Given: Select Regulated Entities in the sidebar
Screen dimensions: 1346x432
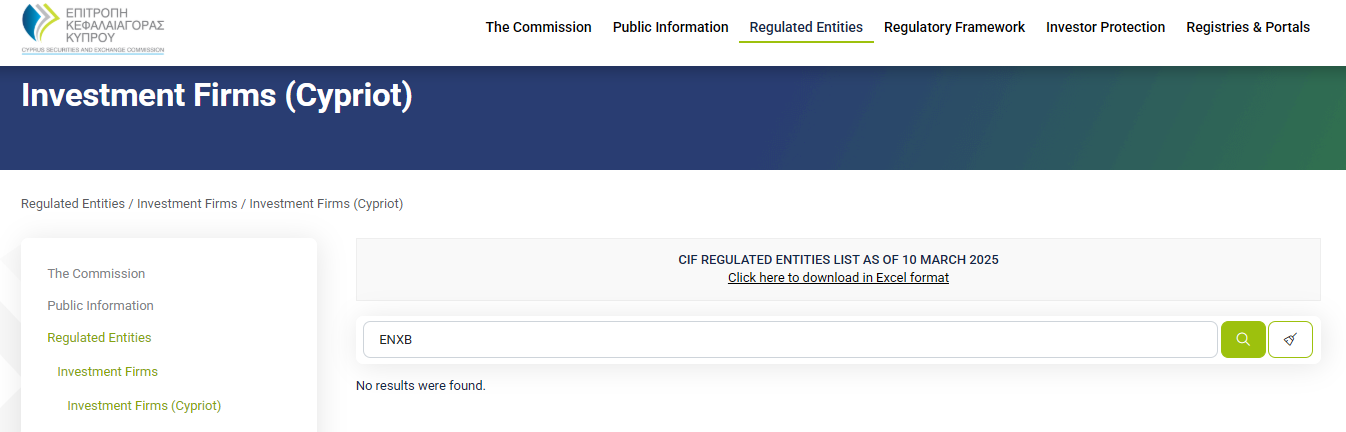Looking at the screenshot, I should coord(99,338).
